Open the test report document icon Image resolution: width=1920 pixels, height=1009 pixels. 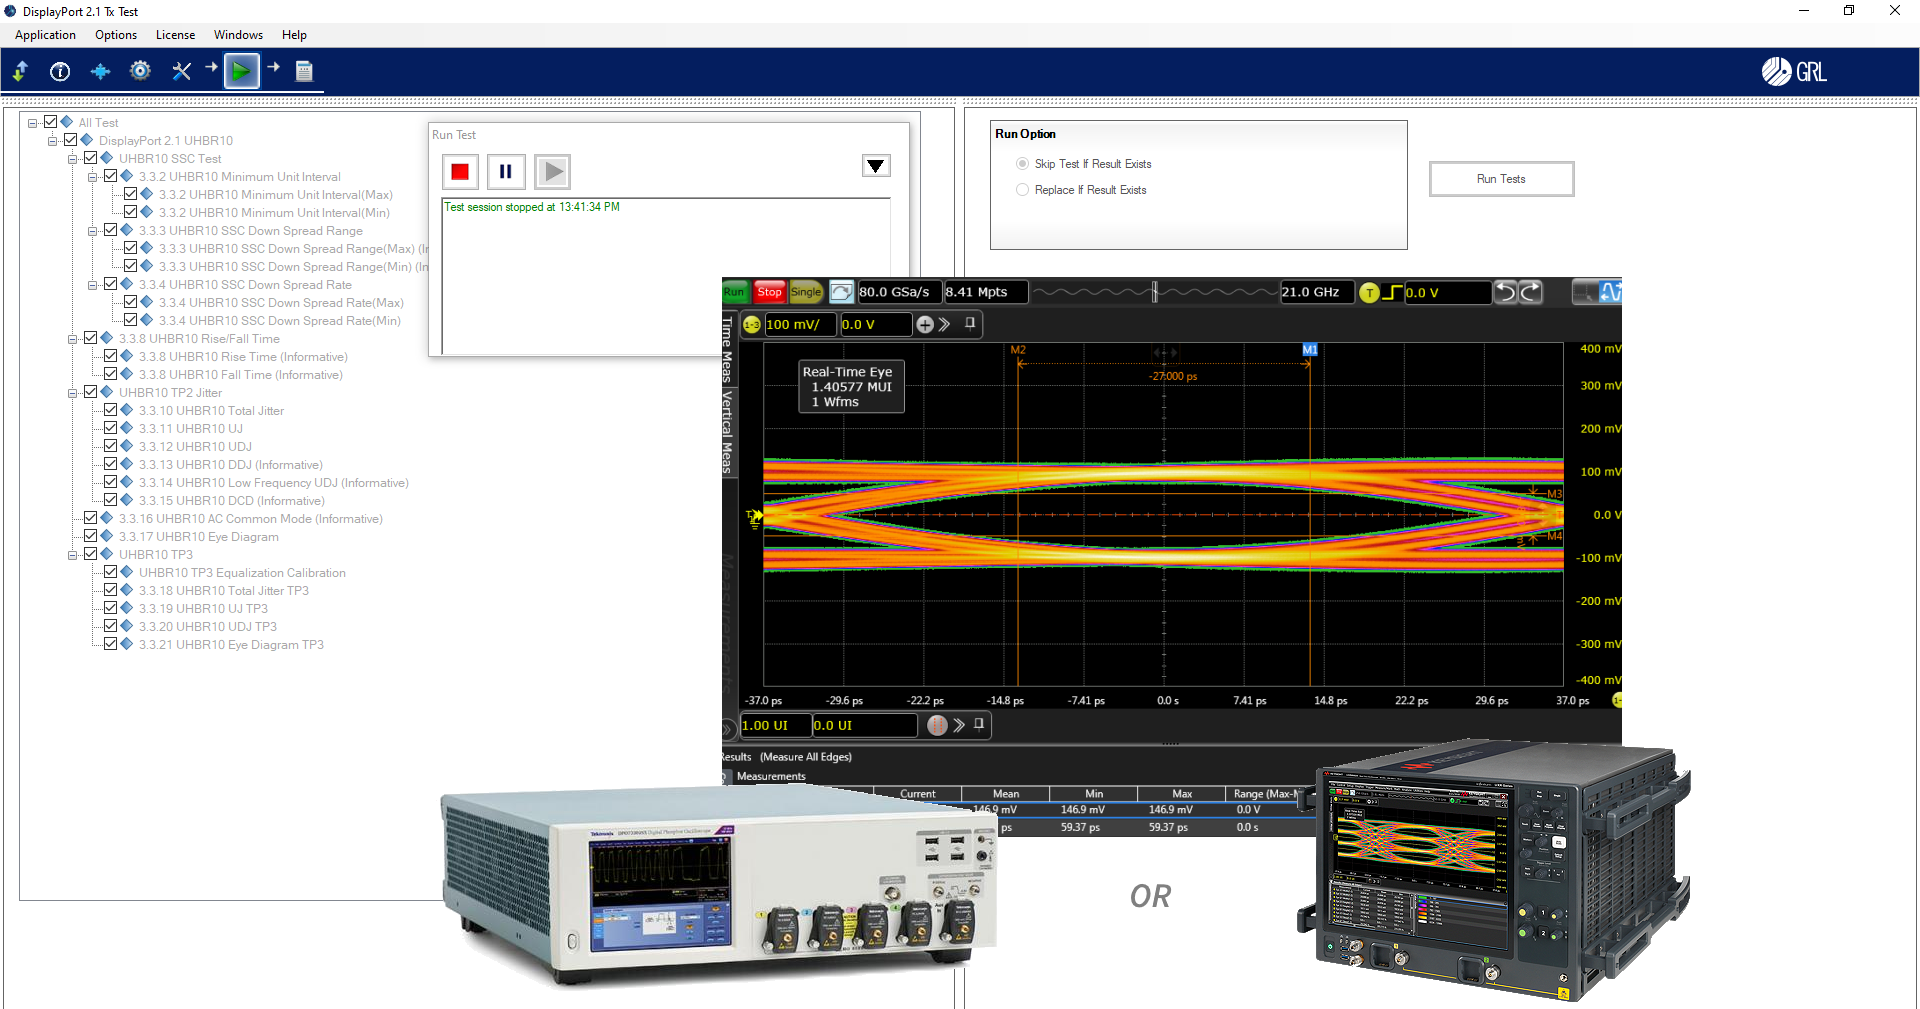point(303,71)
